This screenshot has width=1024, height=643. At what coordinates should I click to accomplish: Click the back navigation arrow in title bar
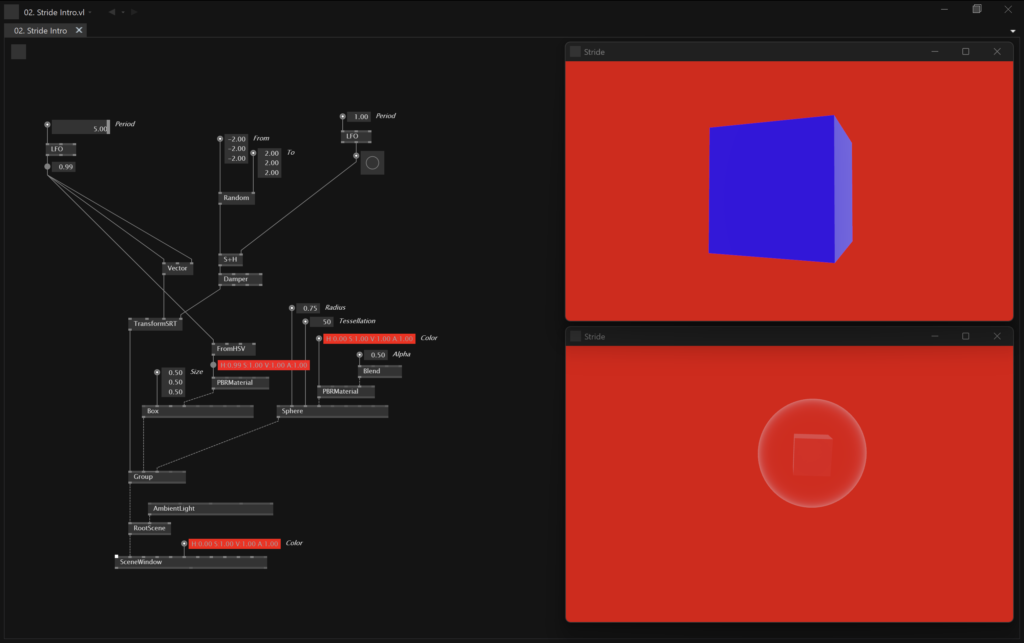pos(111,12)
